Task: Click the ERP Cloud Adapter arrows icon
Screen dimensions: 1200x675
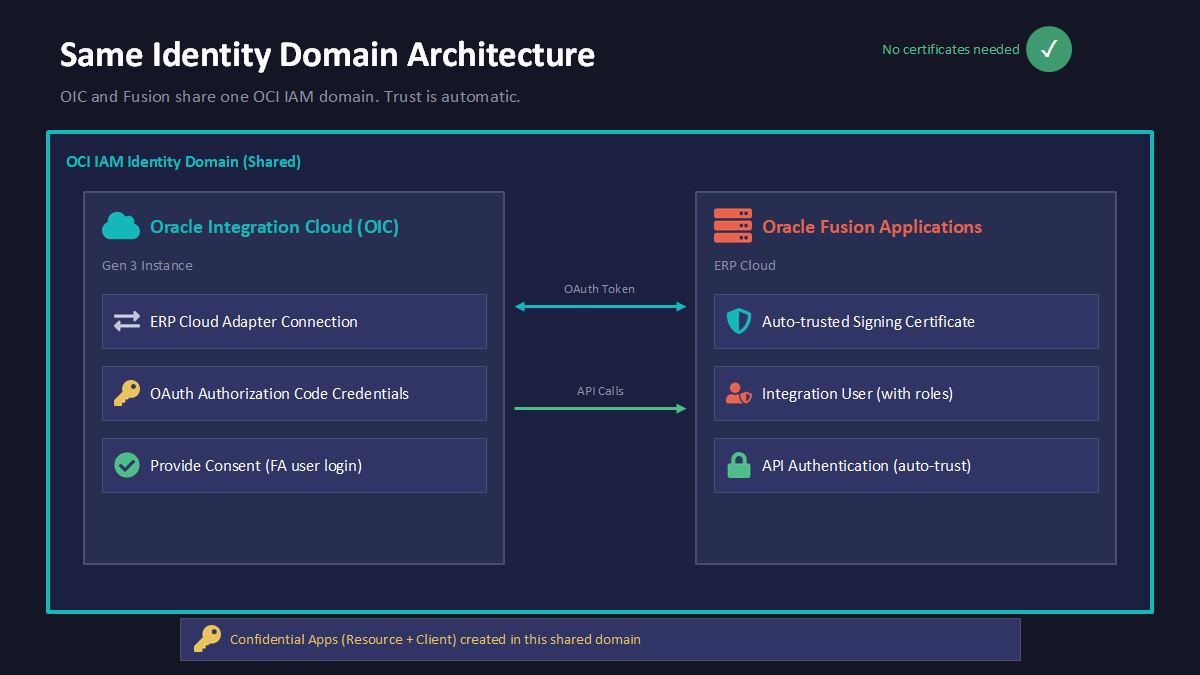Action: pos(127,322)
